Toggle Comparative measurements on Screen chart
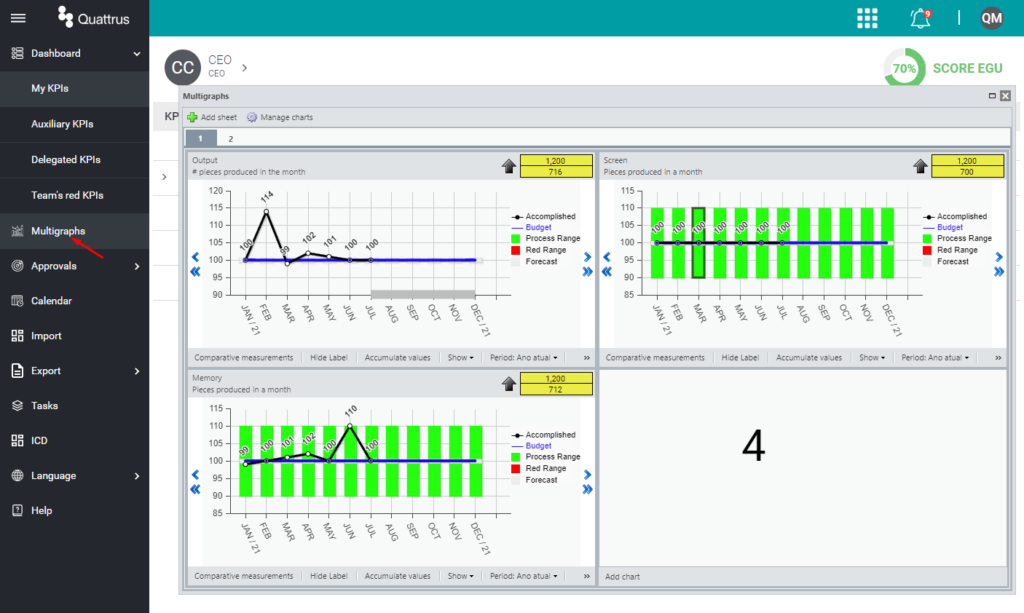1024x613 pixels. (x=655, y=358)
